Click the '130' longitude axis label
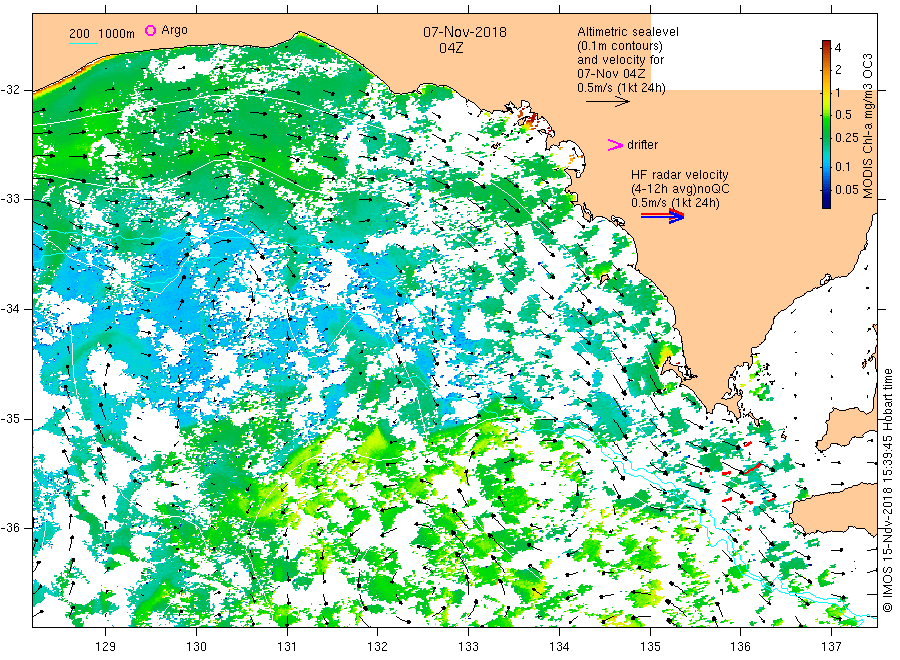The image size is (900, 660). tap(196, 647)
